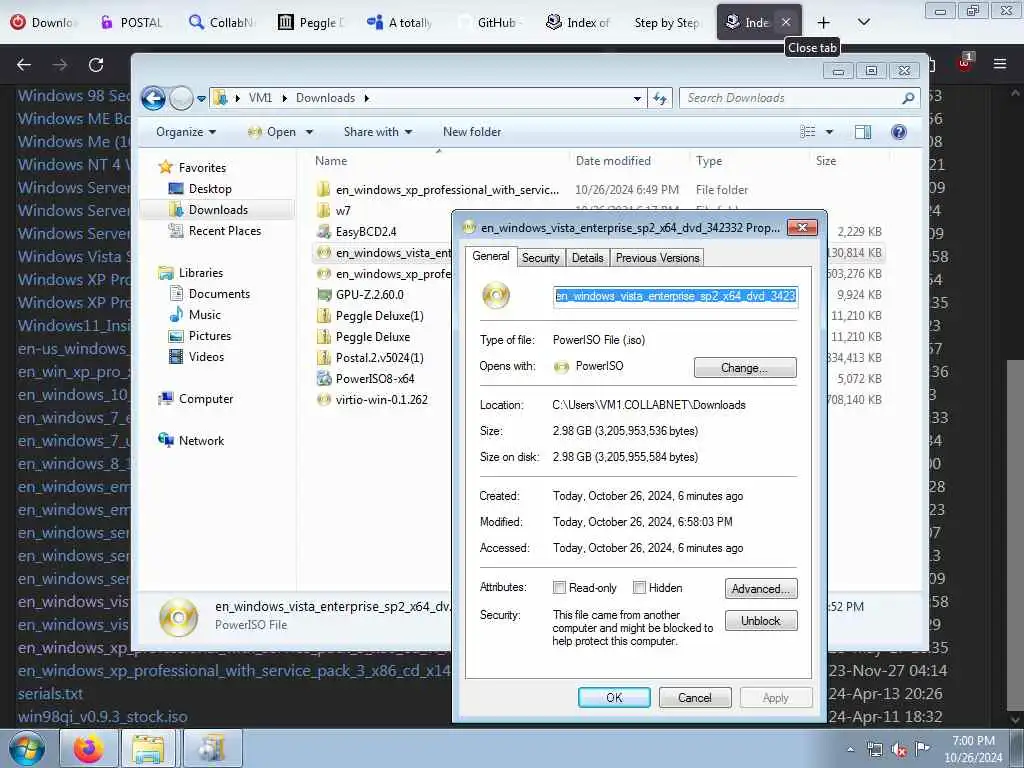Select the General tab
The height and width of the screenshot is (768, 1024).
tap(491, 256)
